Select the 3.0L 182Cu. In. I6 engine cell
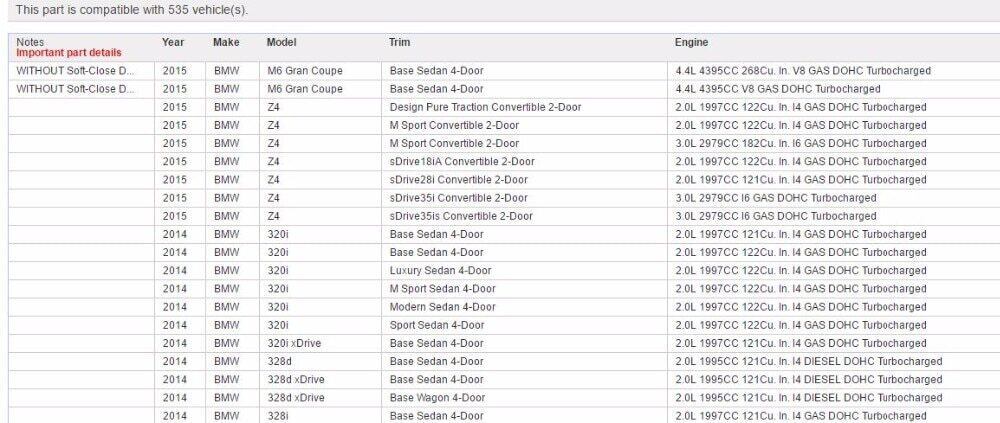 tap(787, 143)
